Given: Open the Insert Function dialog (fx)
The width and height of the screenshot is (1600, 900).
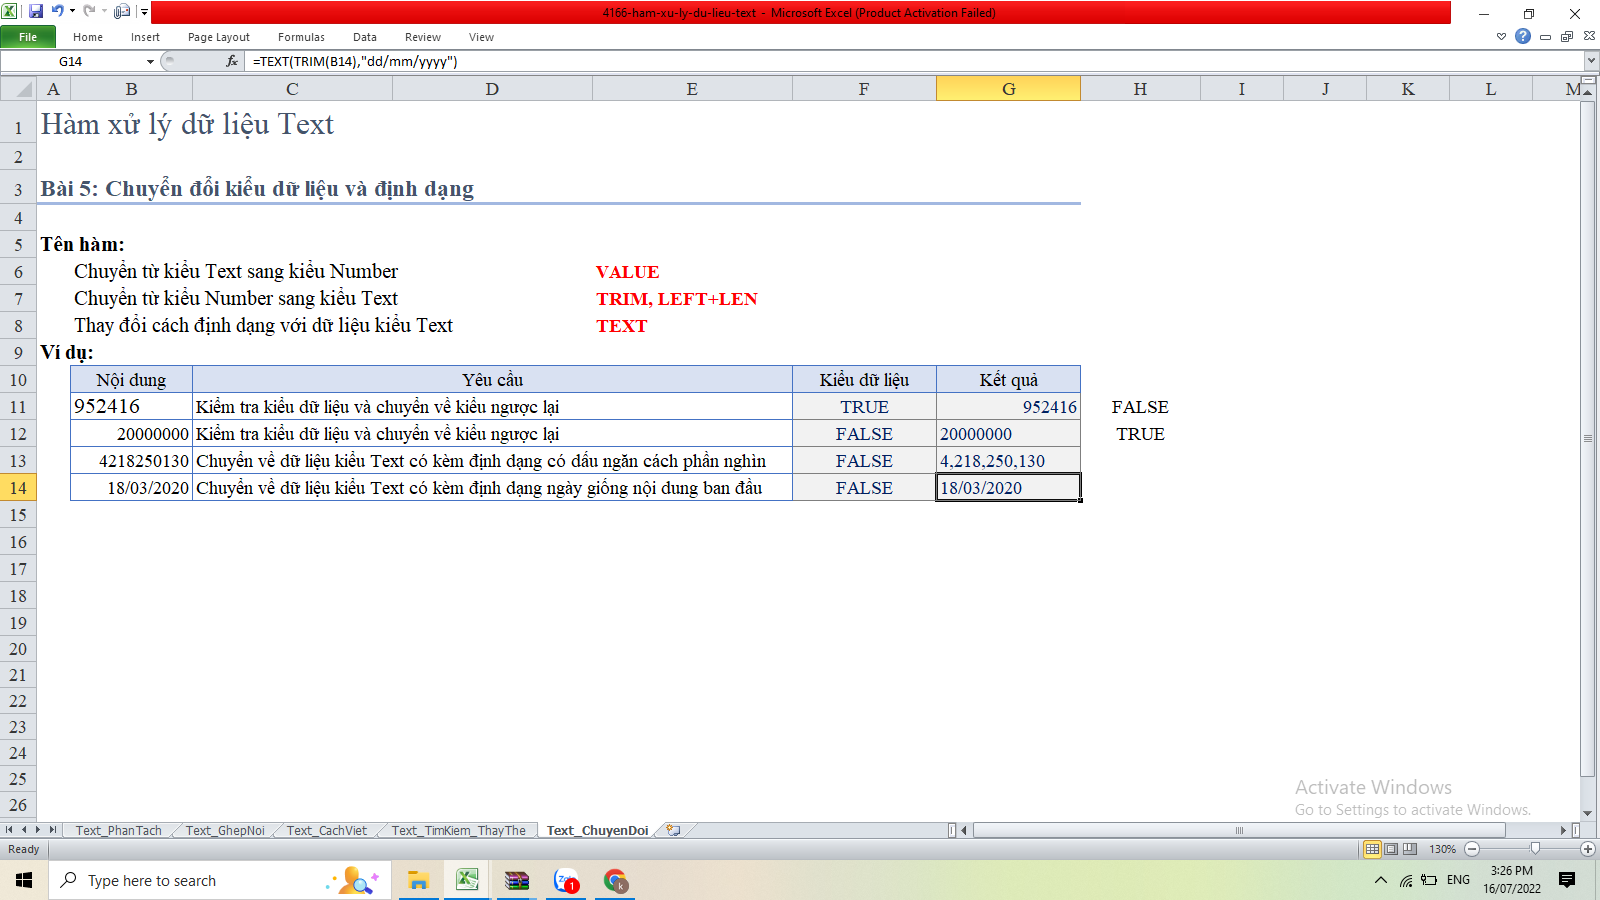Looking at the screenshot, I should 232,61.
